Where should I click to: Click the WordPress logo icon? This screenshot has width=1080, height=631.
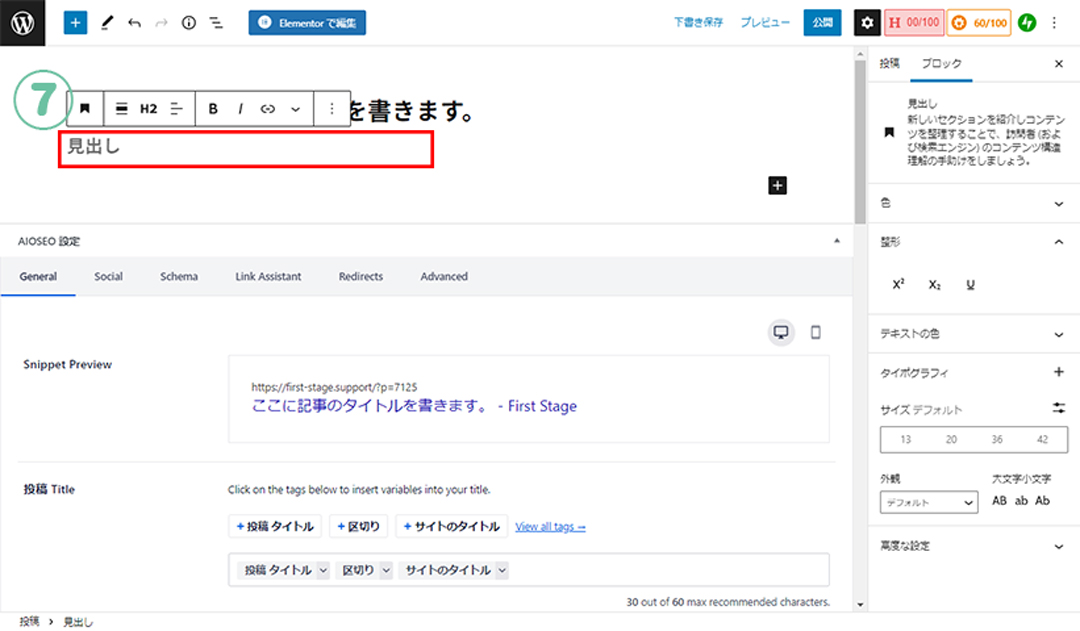[22, 22]
